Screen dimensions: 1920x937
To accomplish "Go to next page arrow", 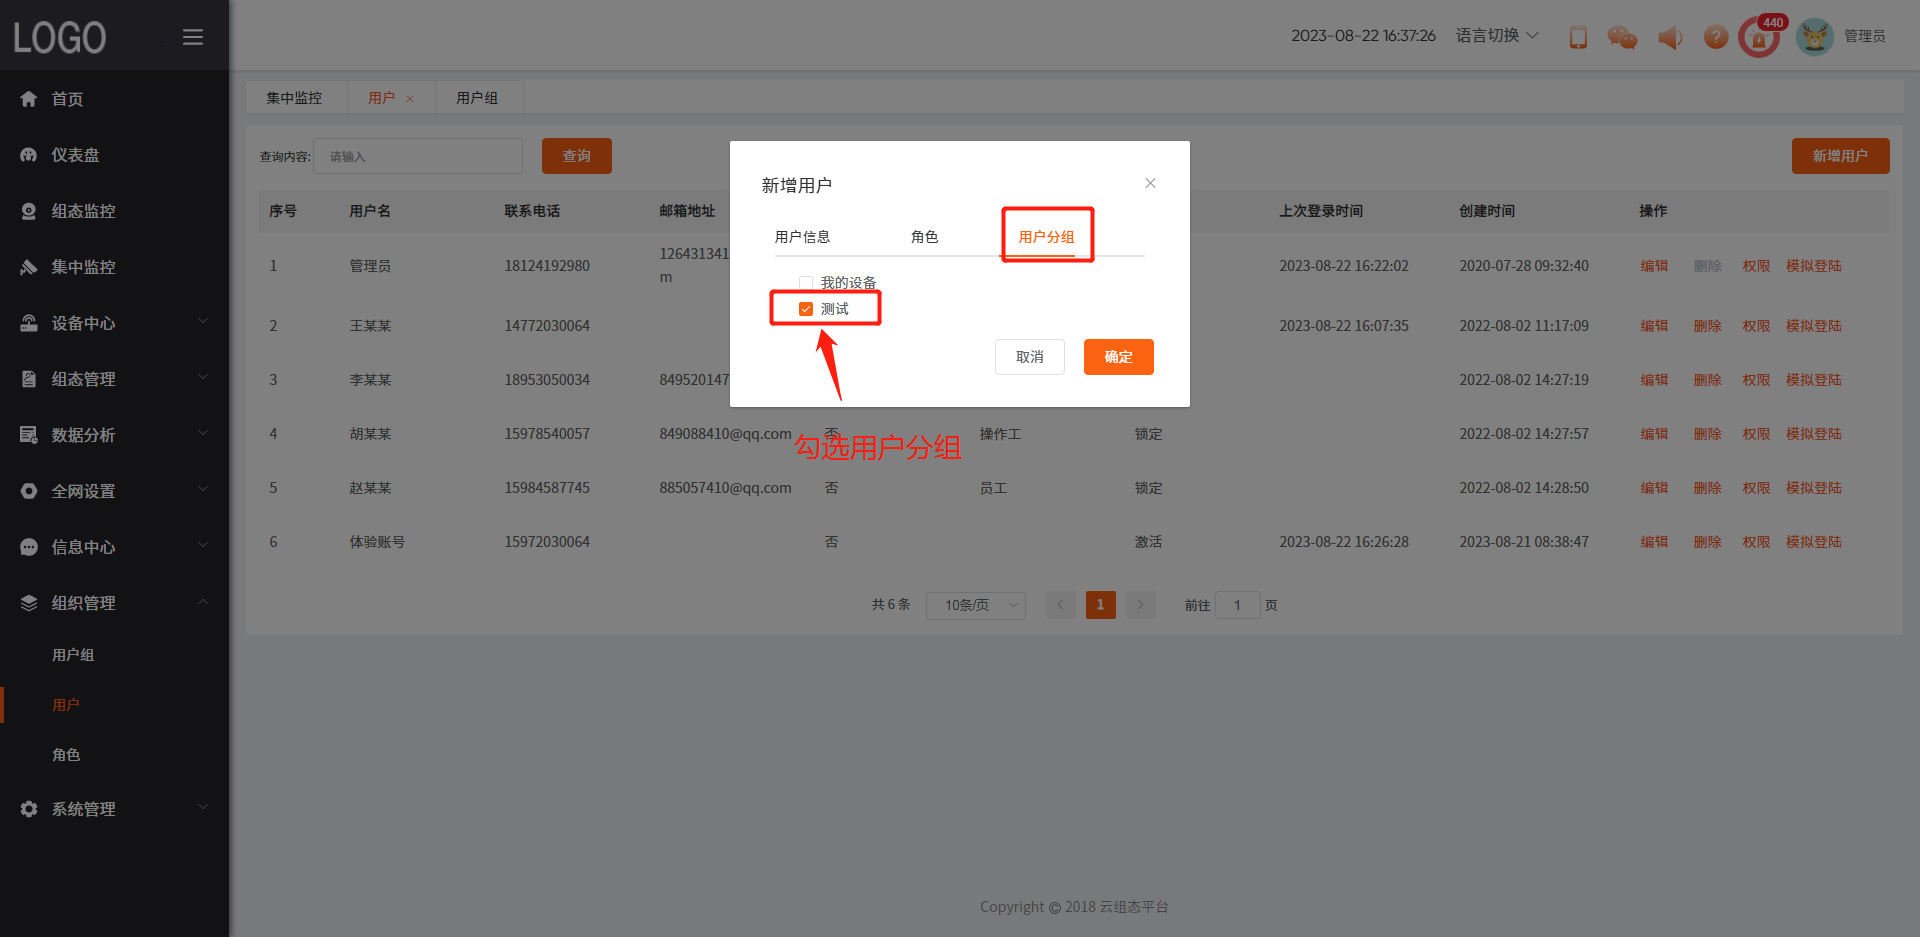I will click(x=1141, y=605).
